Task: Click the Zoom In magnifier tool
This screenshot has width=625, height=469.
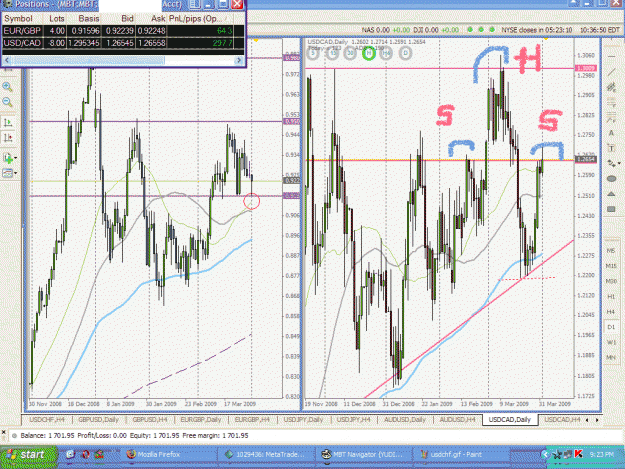Action: 7,87
